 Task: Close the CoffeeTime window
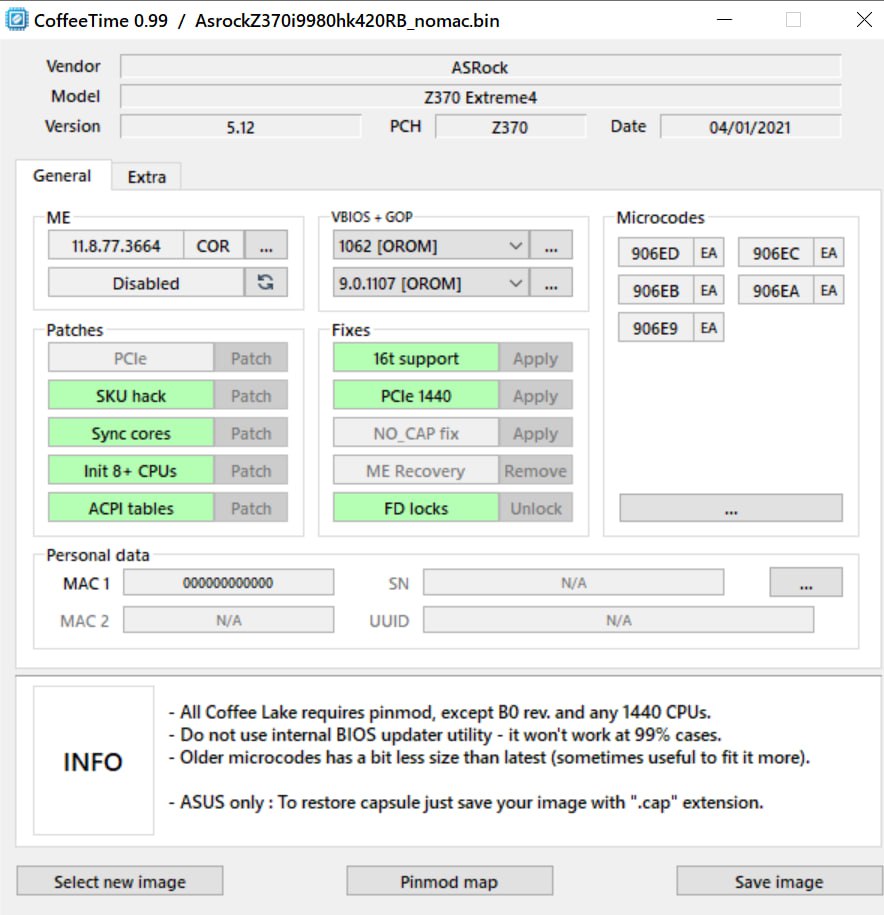pos(864,20)
